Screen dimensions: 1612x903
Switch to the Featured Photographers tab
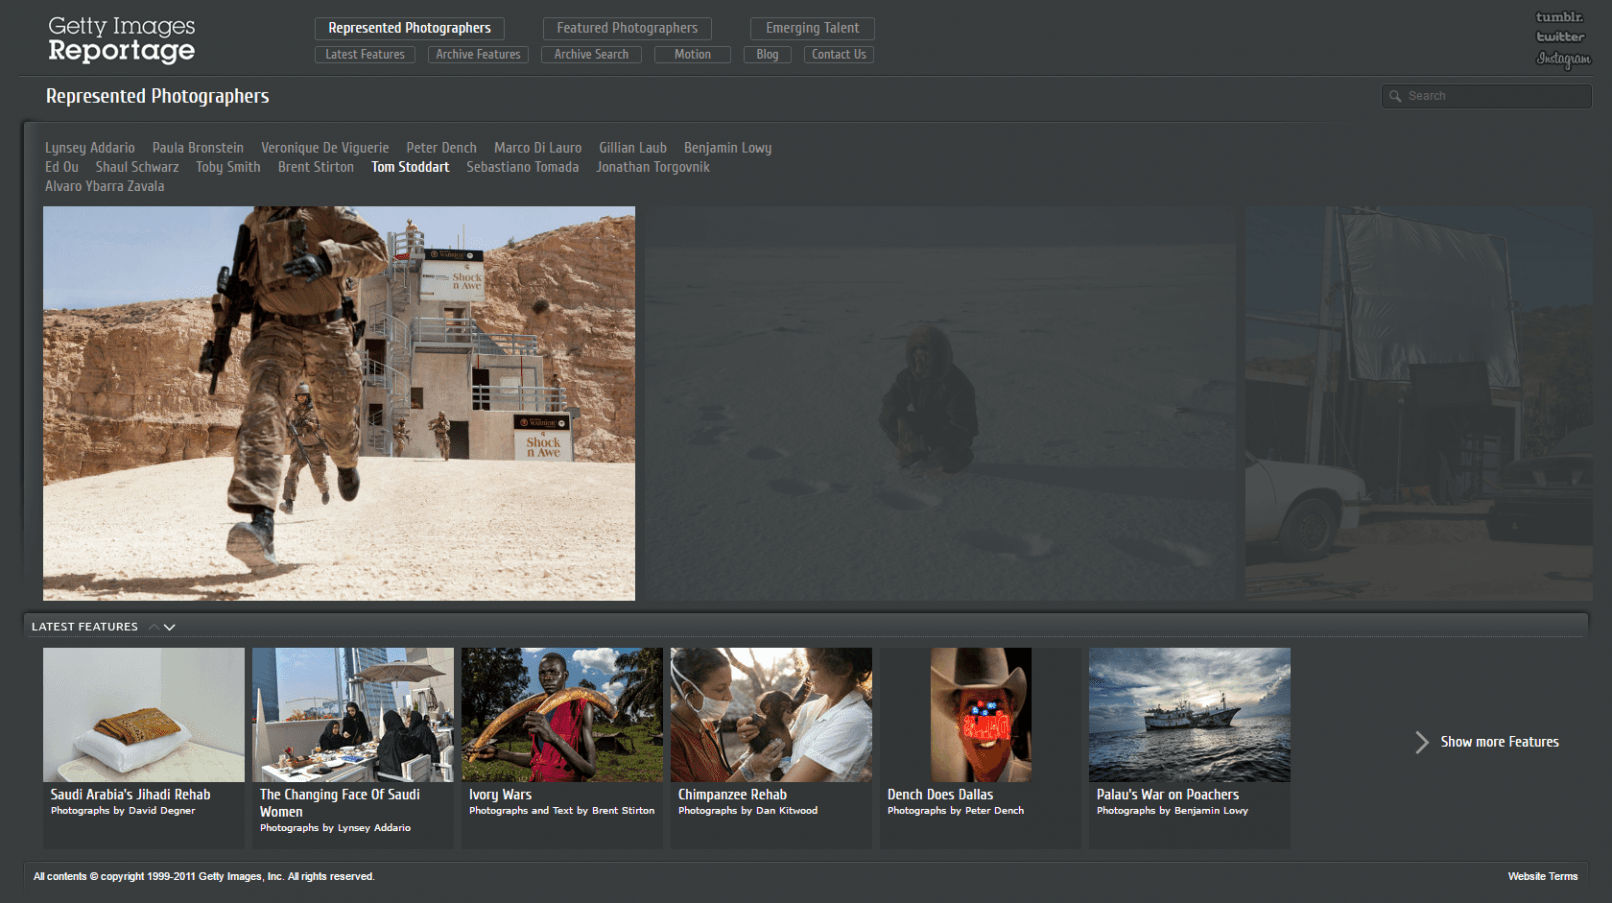click(626, 28)
